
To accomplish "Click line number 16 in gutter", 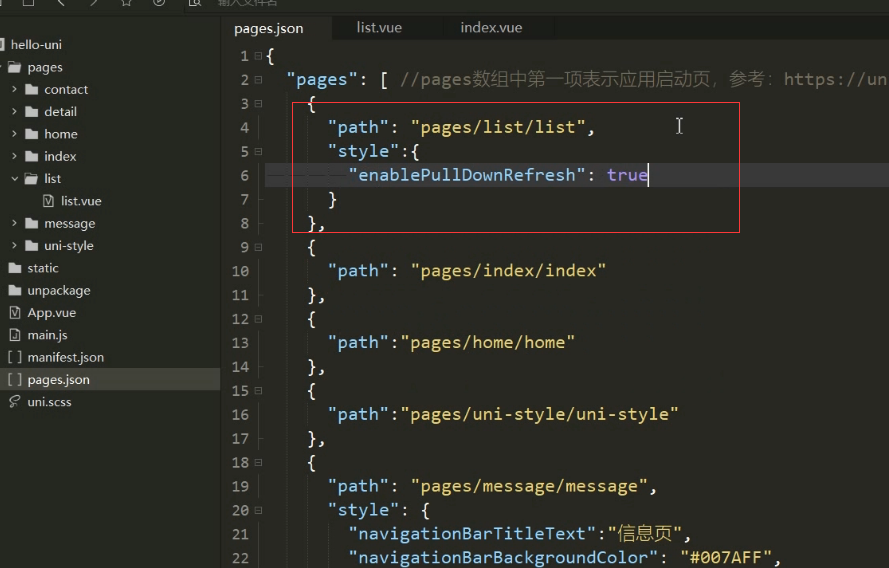I will coord(240,415).
